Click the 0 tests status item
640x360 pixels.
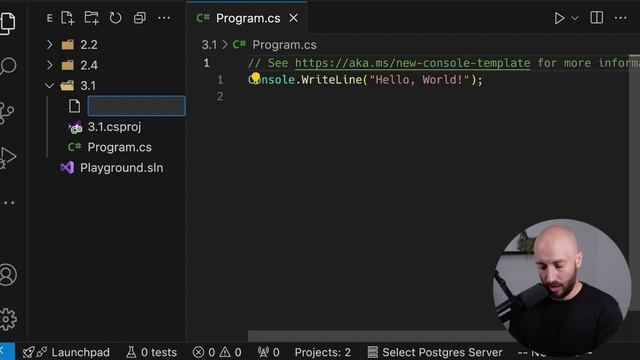(x=151, y=352)
